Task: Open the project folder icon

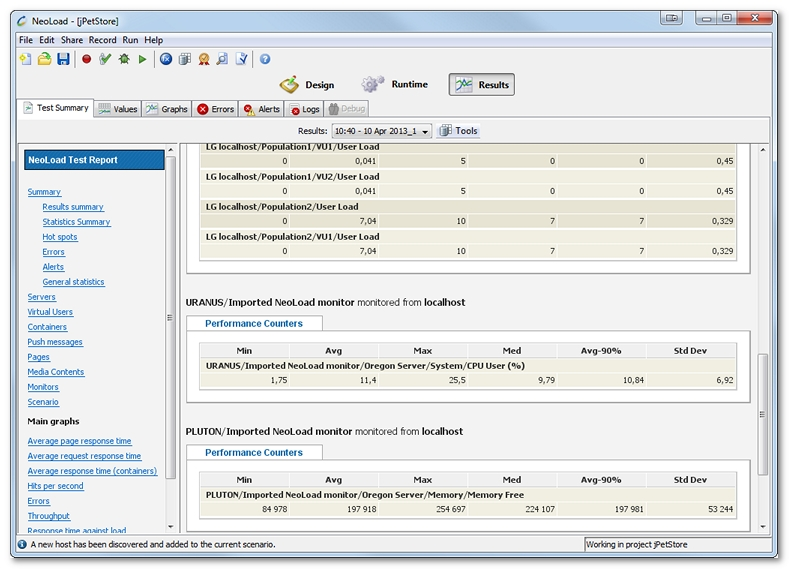Action: click(x=44, y=60)
